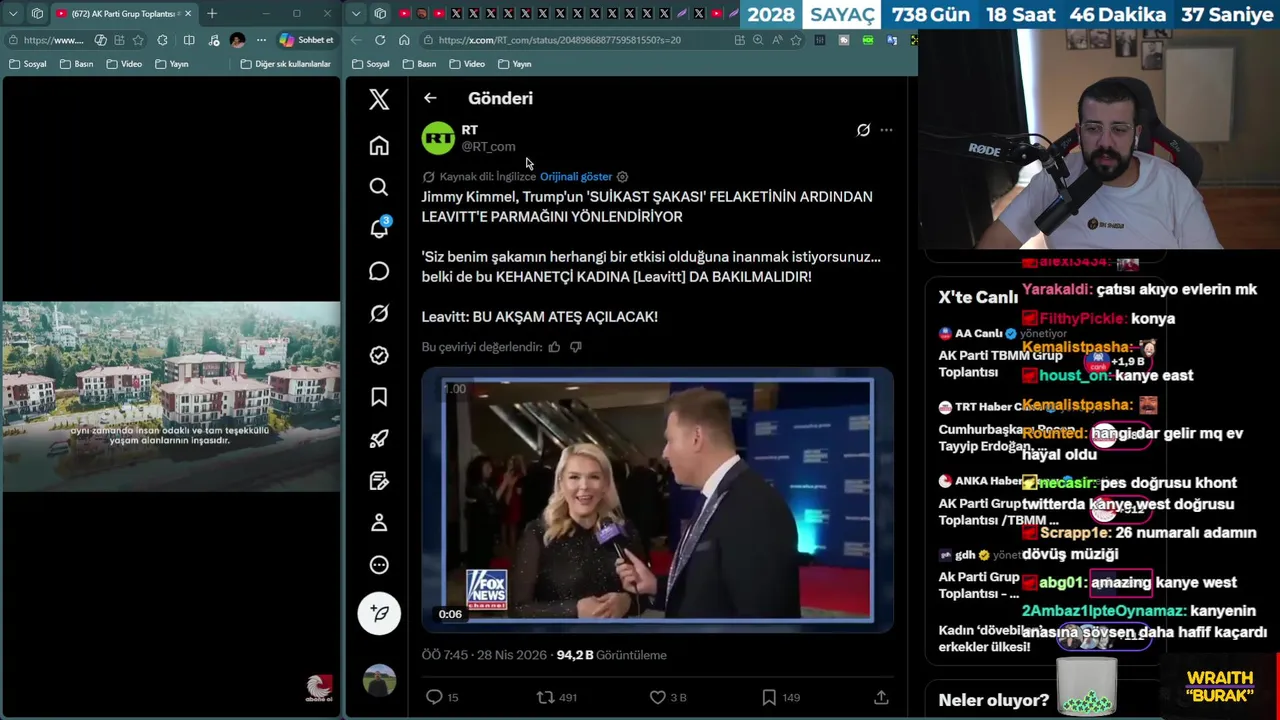Select the AK Parti Grup Toplantısı tab
Screen dimensions: 1280x720
tap(125, 14)
